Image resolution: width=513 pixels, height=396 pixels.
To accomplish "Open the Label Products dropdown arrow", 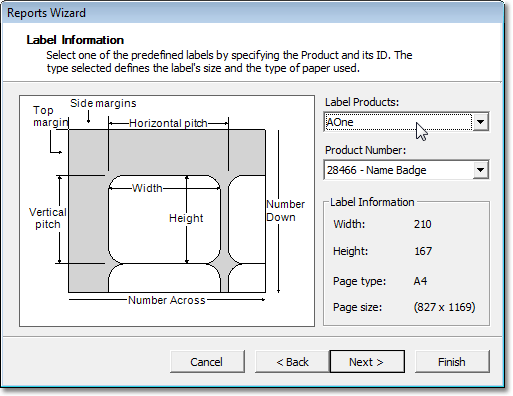I will click(480, 122).
